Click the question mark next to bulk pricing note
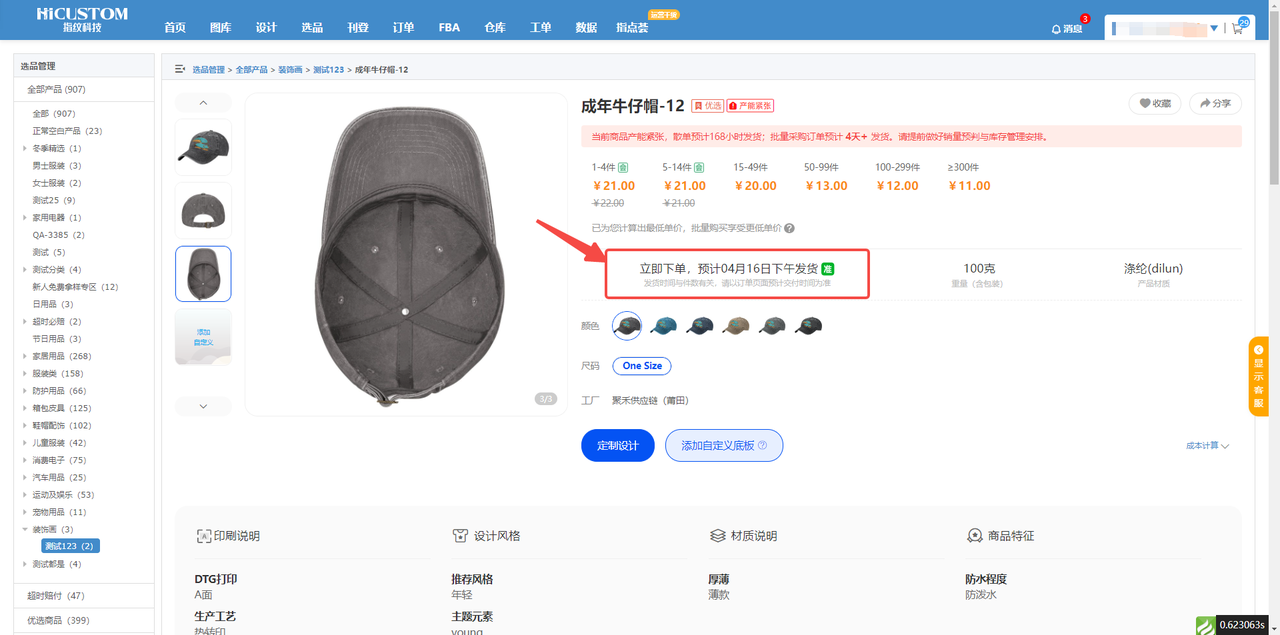Image resolution: width=1280 pixels, height=635 pixels. [789, 228]
